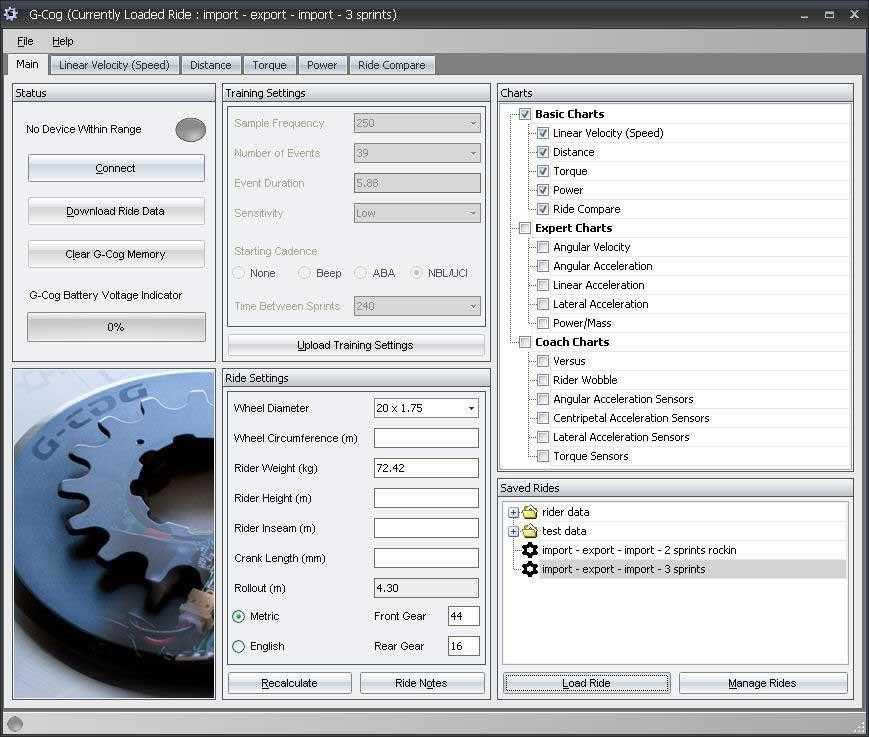Select the English units radio button

coord(239,646)
